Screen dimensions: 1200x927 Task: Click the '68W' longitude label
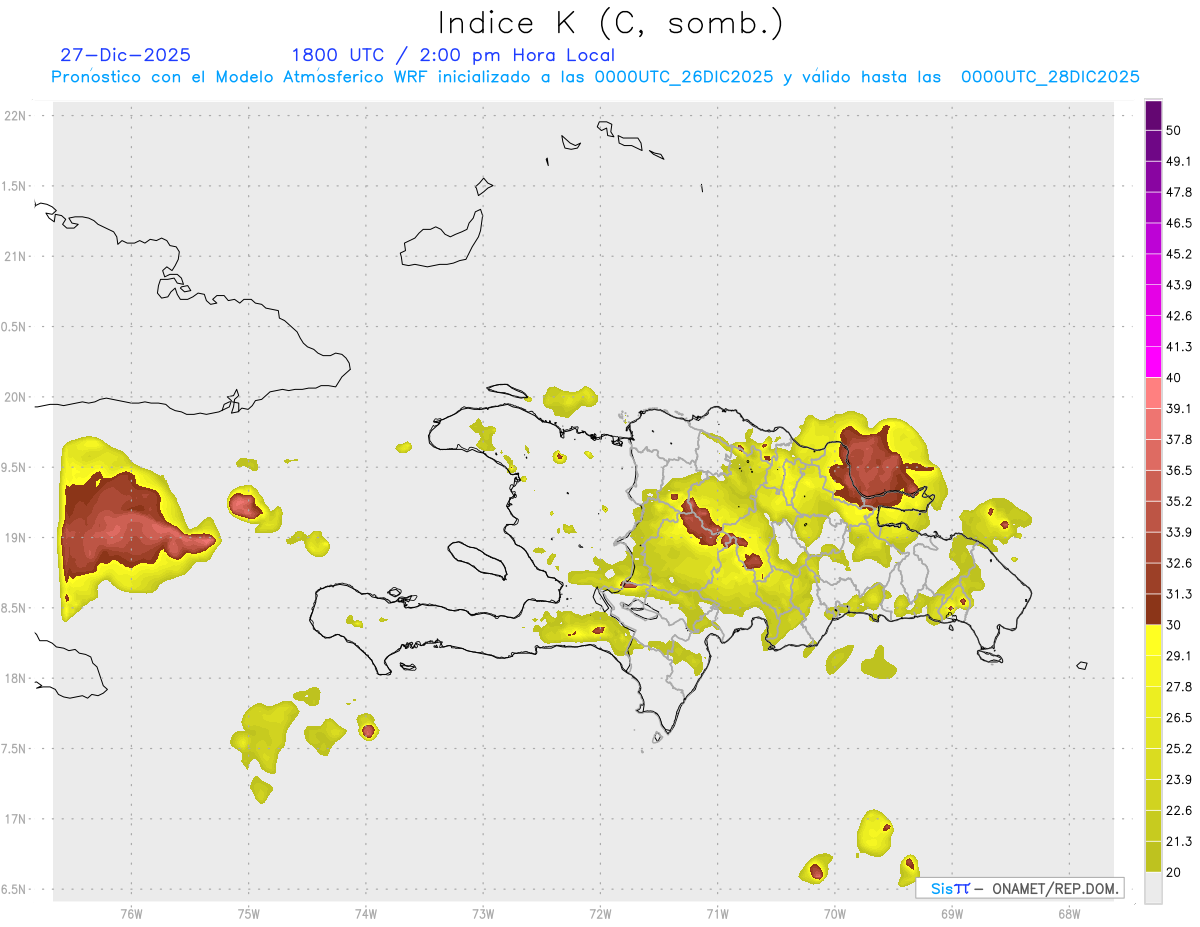pos(1069,913)
